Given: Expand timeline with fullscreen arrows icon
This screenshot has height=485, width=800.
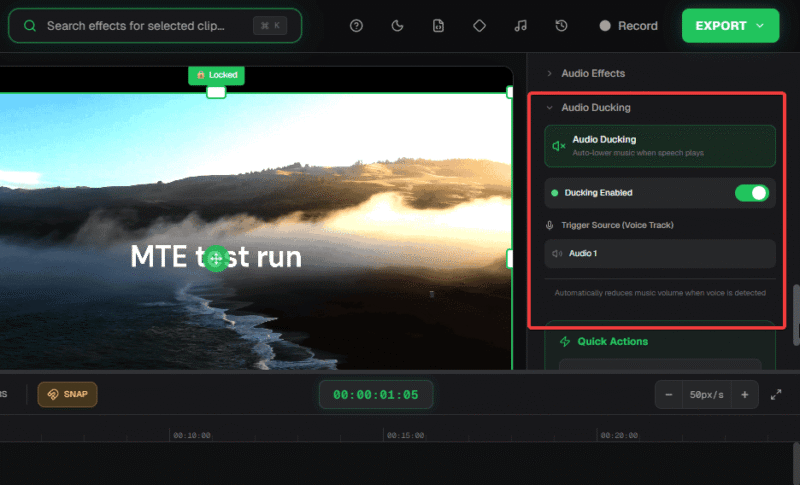Looking at the screenshot, I should coord(776,395).
